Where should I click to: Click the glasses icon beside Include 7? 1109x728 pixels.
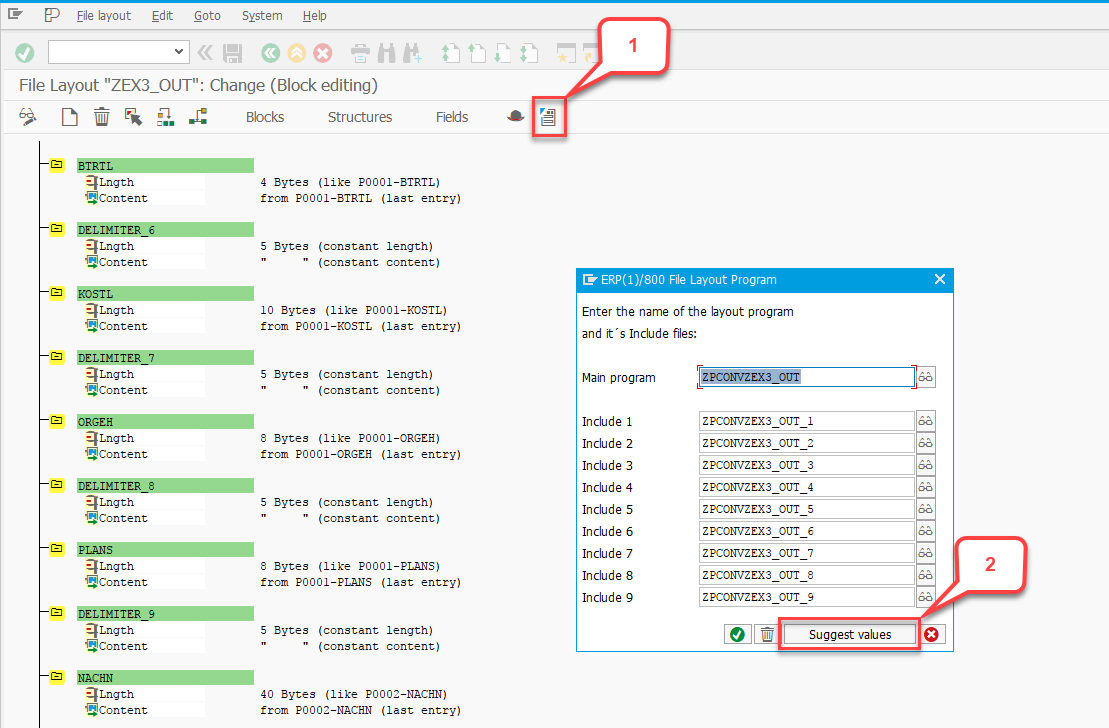926,553
